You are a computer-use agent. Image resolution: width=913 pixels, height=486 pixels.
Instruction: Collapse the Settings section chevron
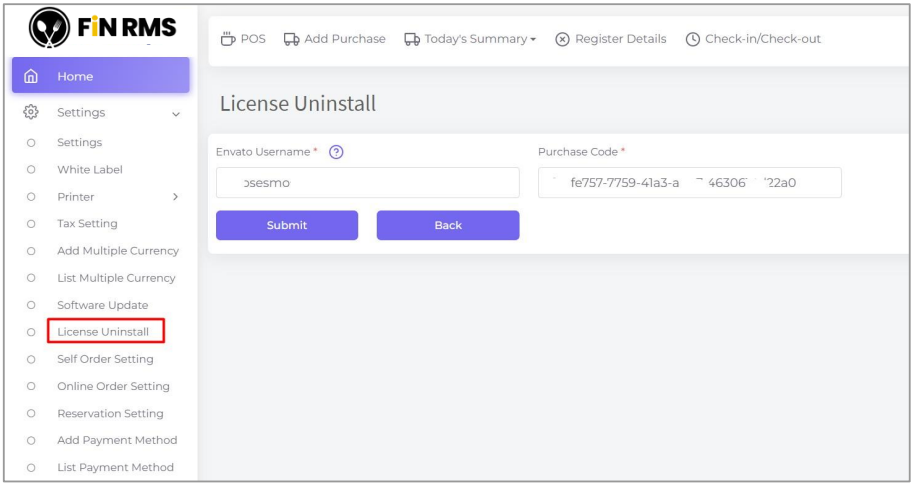point(176,114)
